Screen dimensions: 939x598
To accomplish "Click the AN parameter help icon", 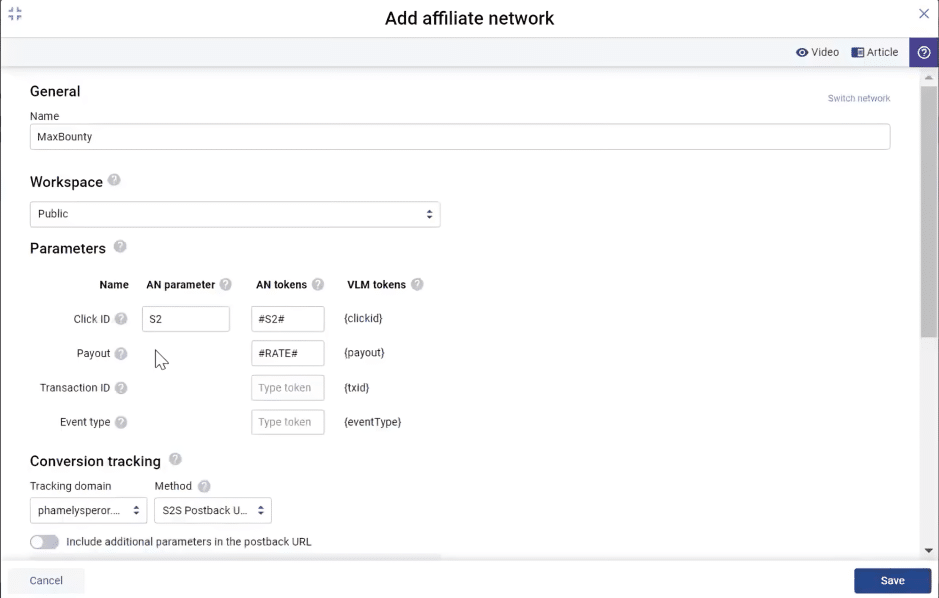I will [225, 284].
